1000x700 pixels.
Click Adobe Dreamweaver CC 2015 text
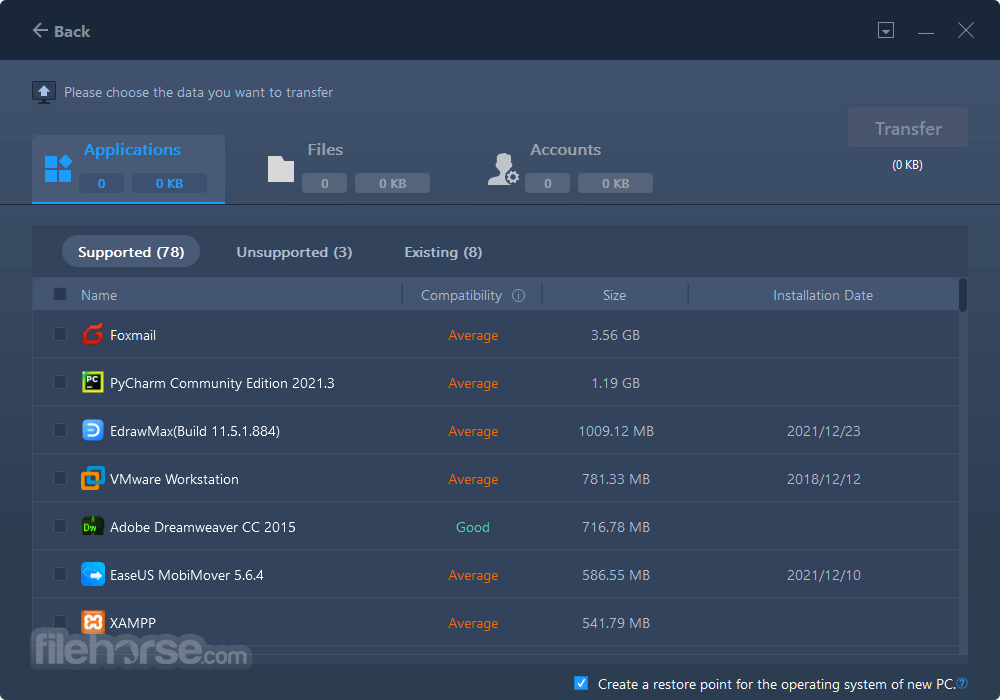[203, 527]
